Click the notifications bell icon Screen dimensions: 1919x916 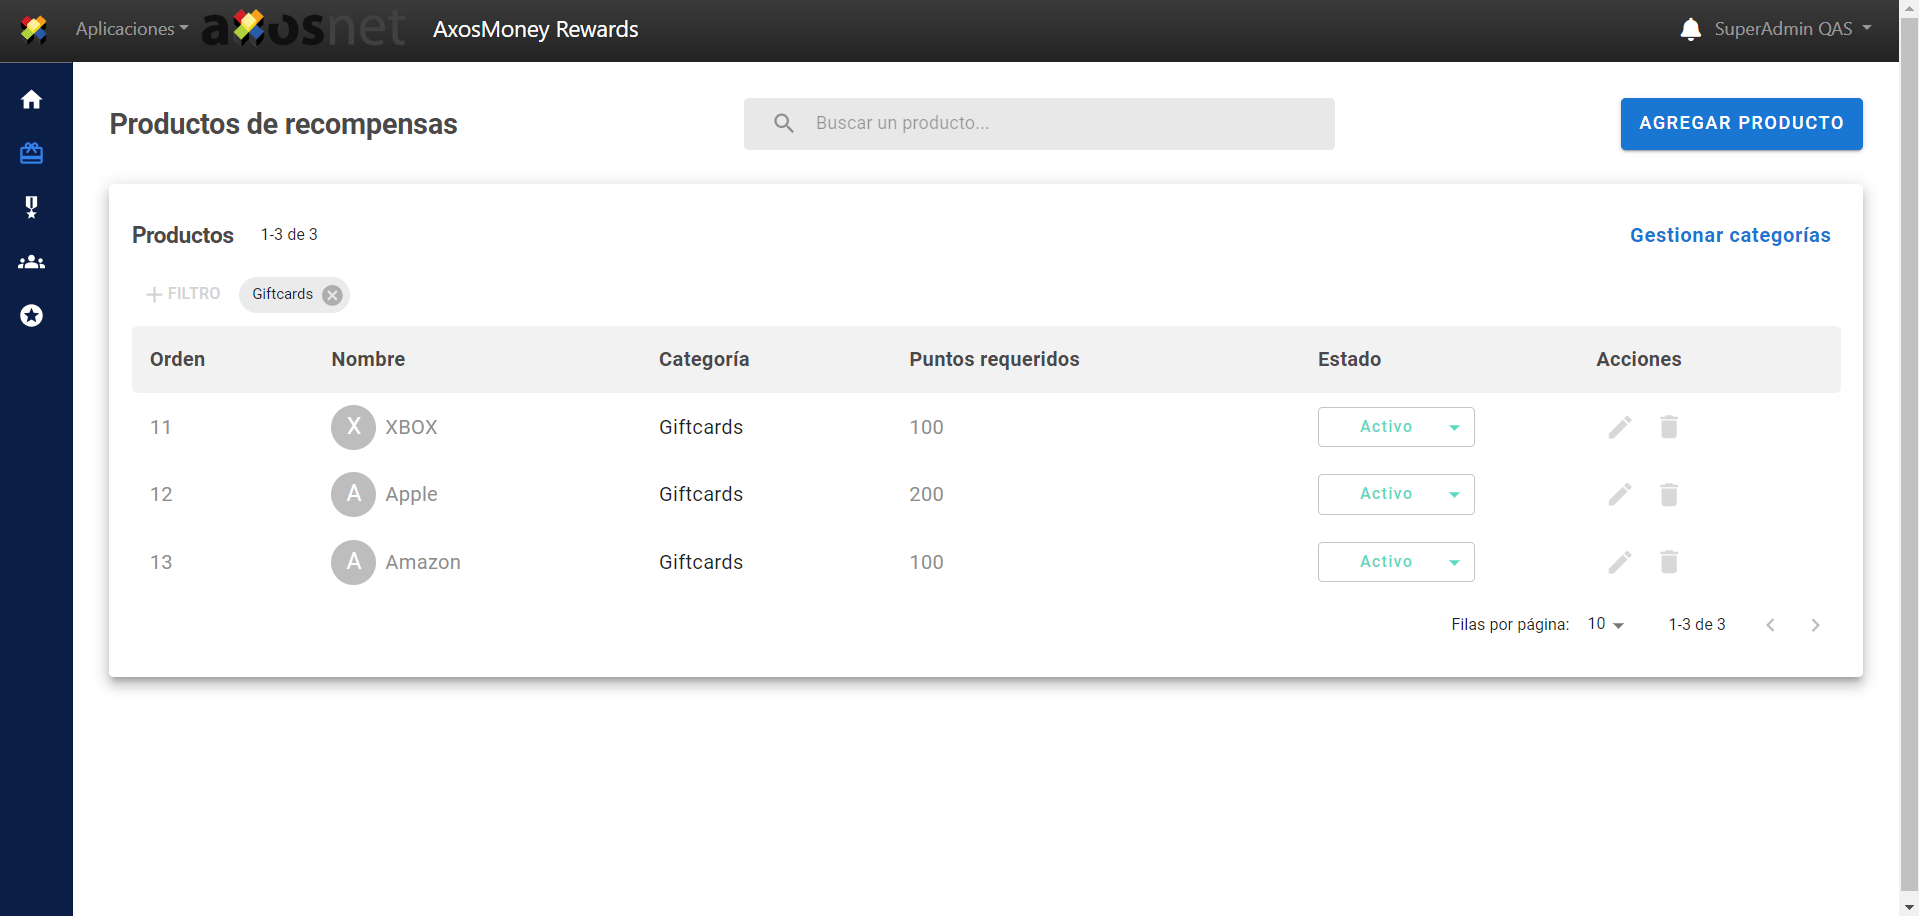tap(1690, 29)
